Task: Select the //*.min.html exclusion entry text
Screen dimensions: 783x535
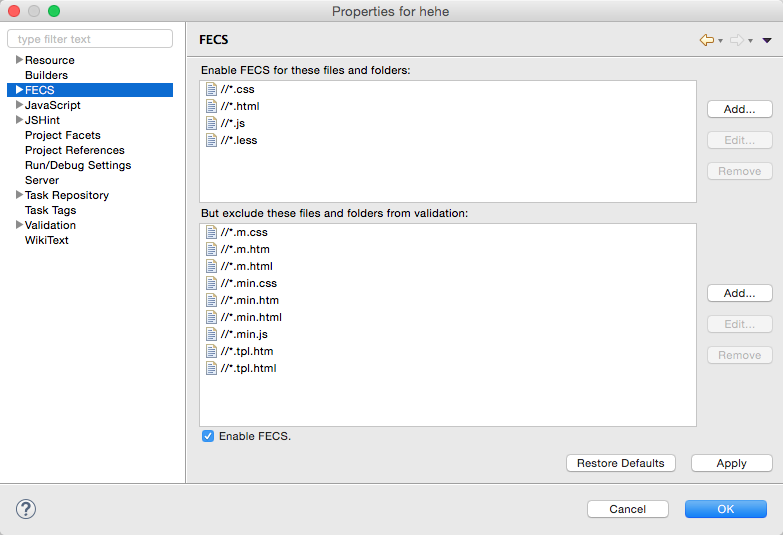Action: pyautogui.click(x=251, y=317)
